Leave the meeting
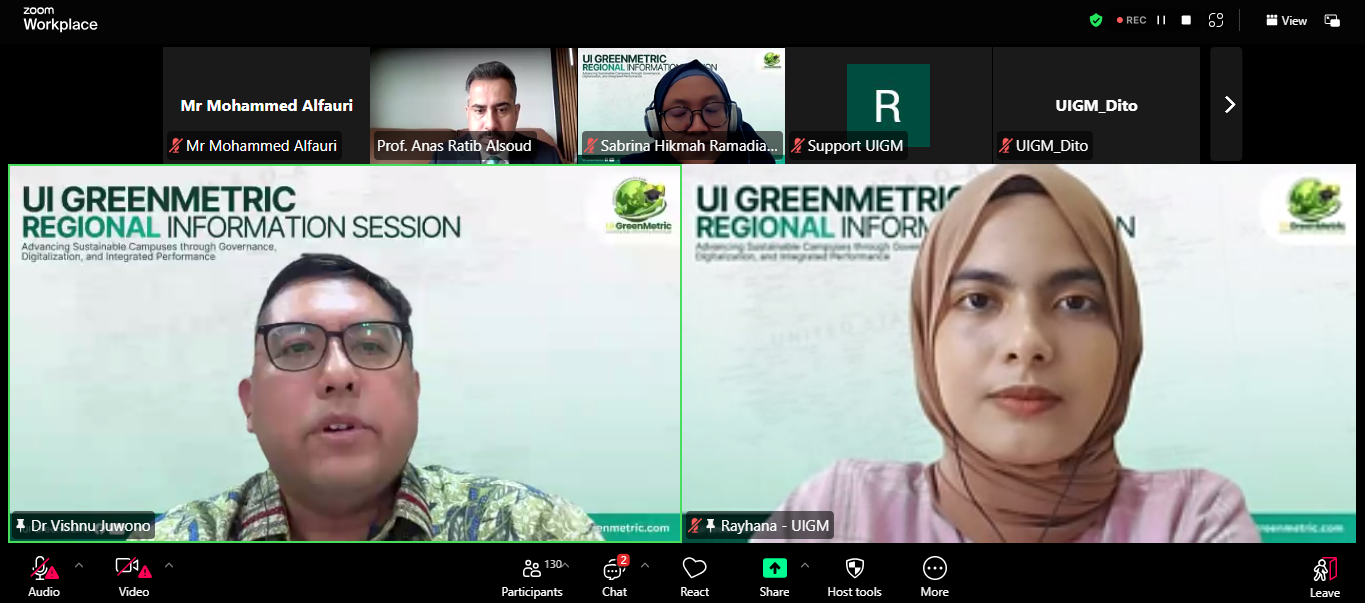Screen dimensions: 1365x603 tap(1324, 577)
